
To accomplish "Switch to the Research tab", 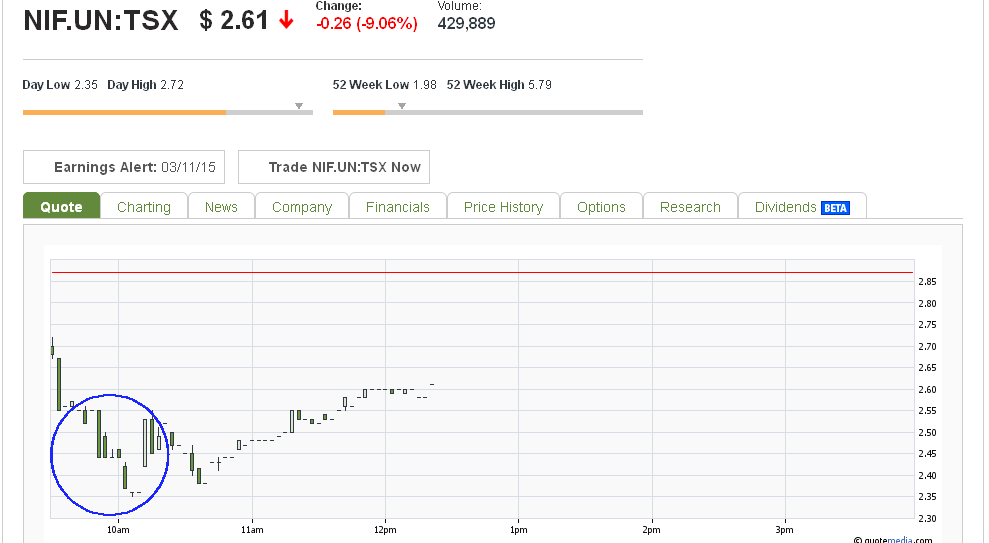I will (x=690, y=206).
